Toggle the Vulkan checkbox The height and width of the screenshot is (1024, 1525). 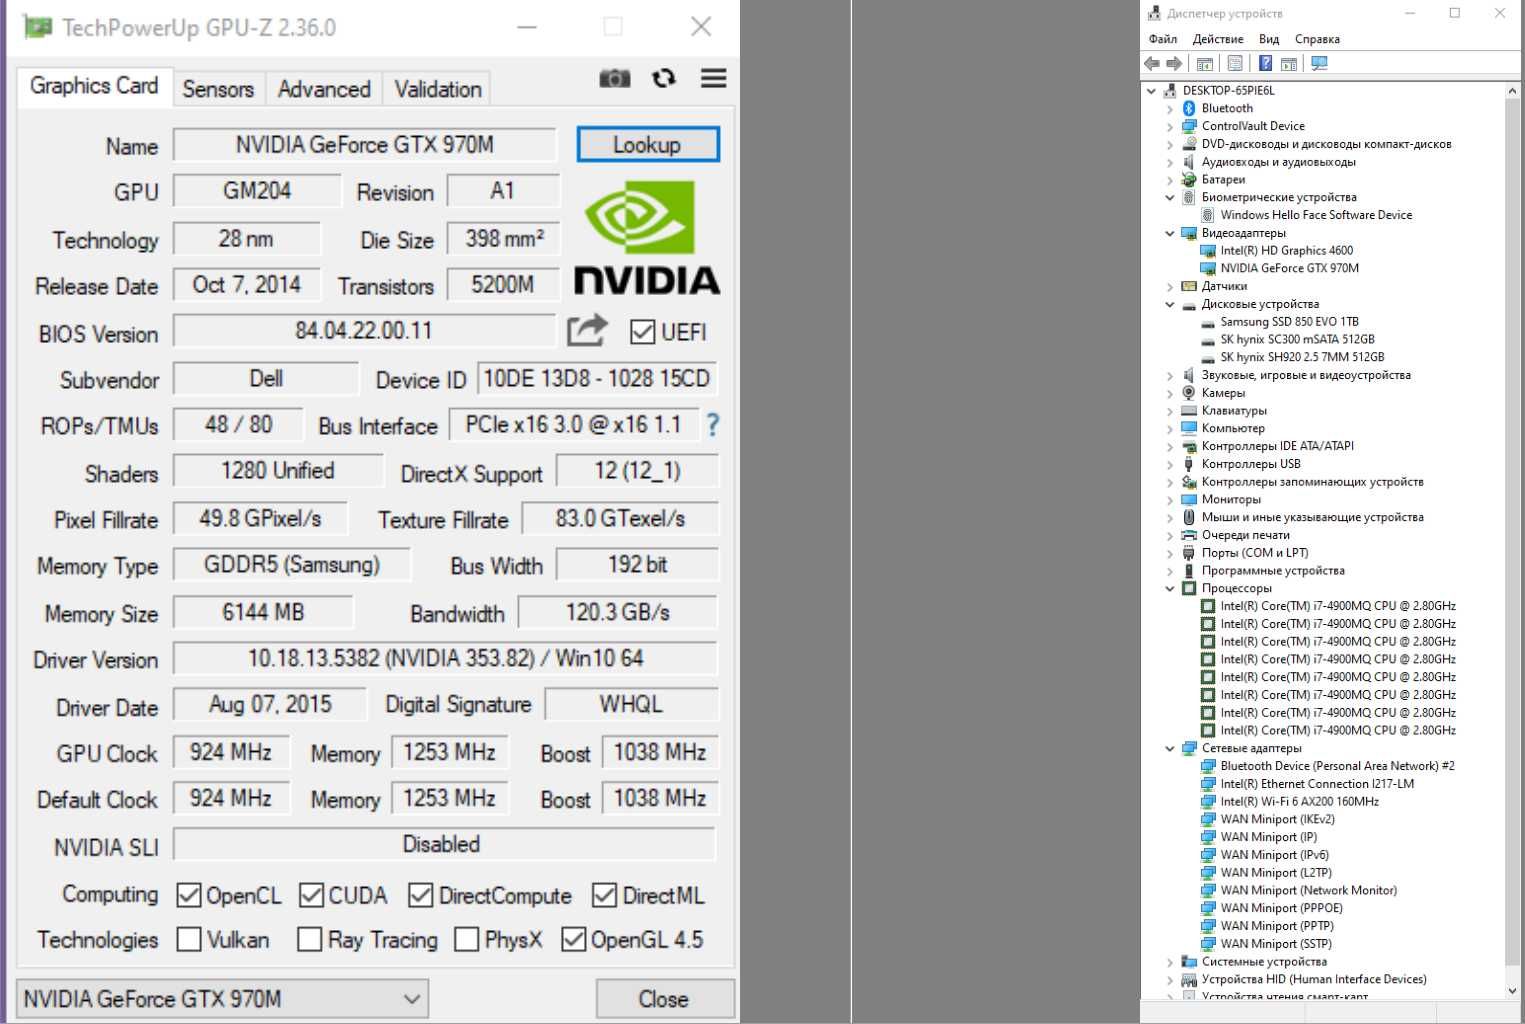click(188, 939)
